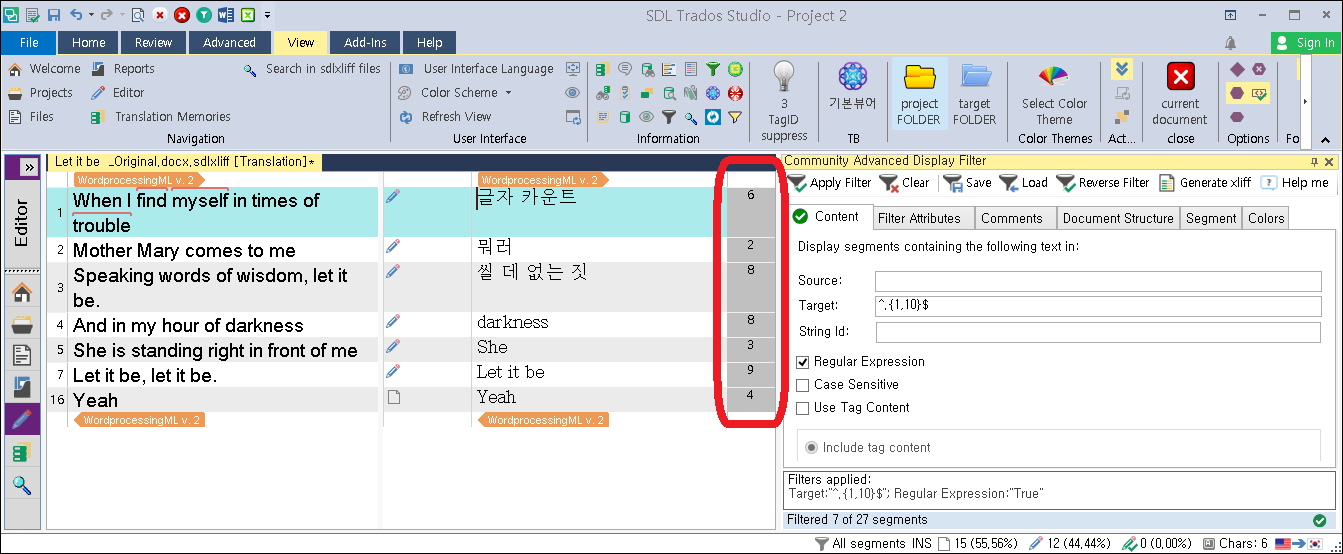Open the Color Scheme dropdown
This screenshot has height=554, width=1343.
455,93
